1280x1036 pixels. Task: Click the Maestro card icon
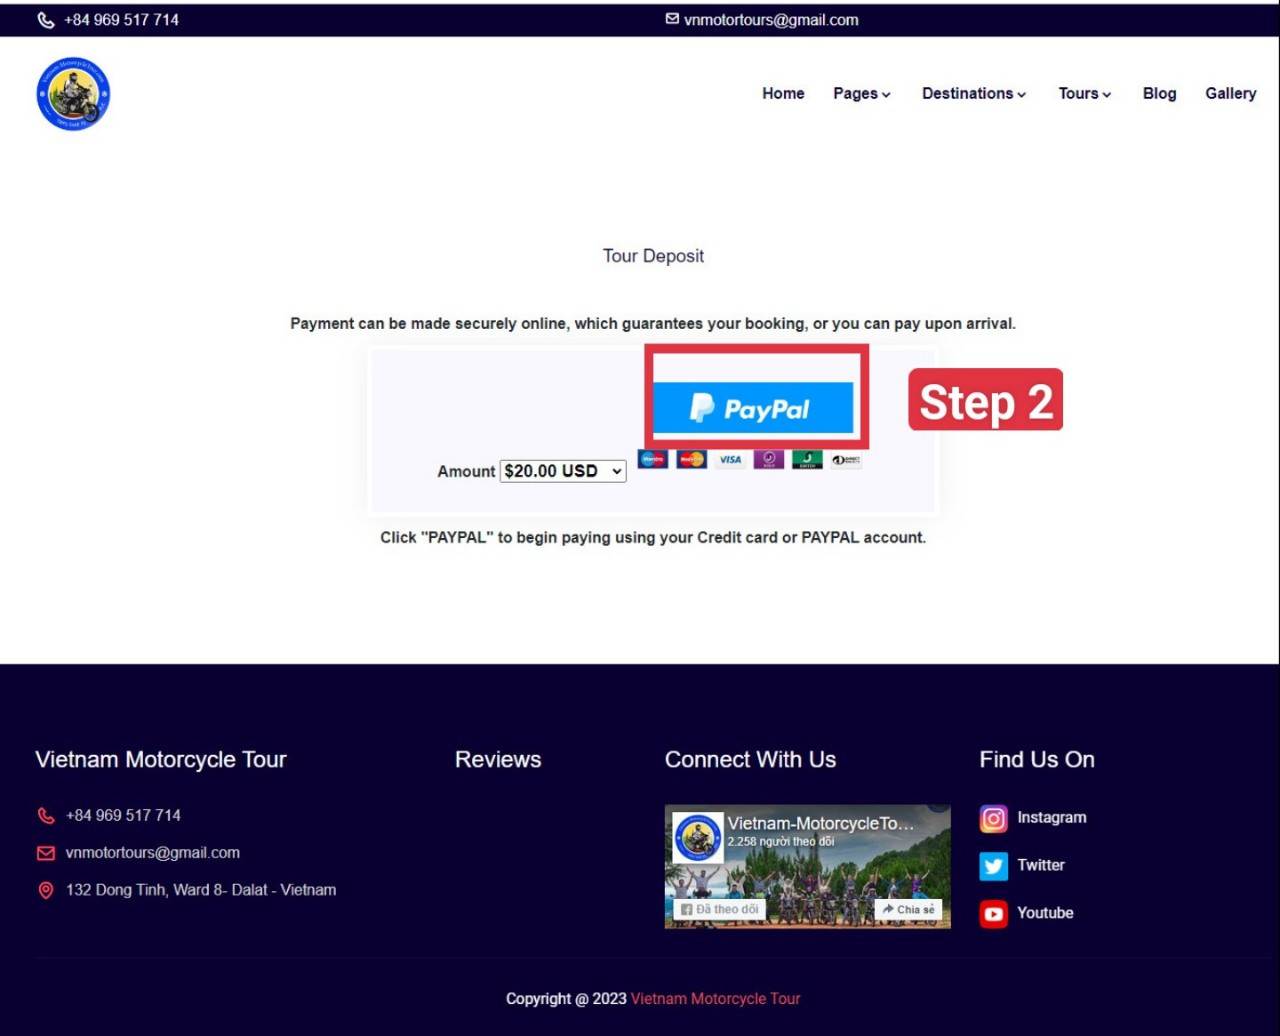coord(653,459)
